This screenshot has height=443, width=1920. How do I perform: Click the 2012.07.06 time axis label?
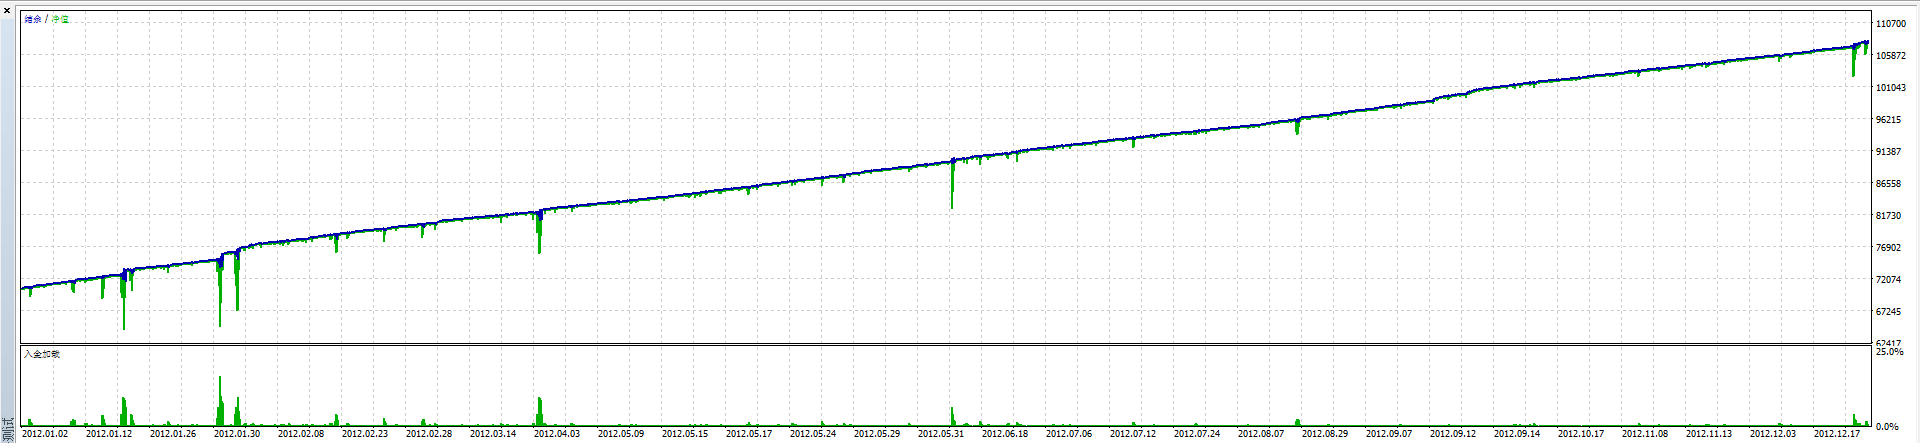1069,434
